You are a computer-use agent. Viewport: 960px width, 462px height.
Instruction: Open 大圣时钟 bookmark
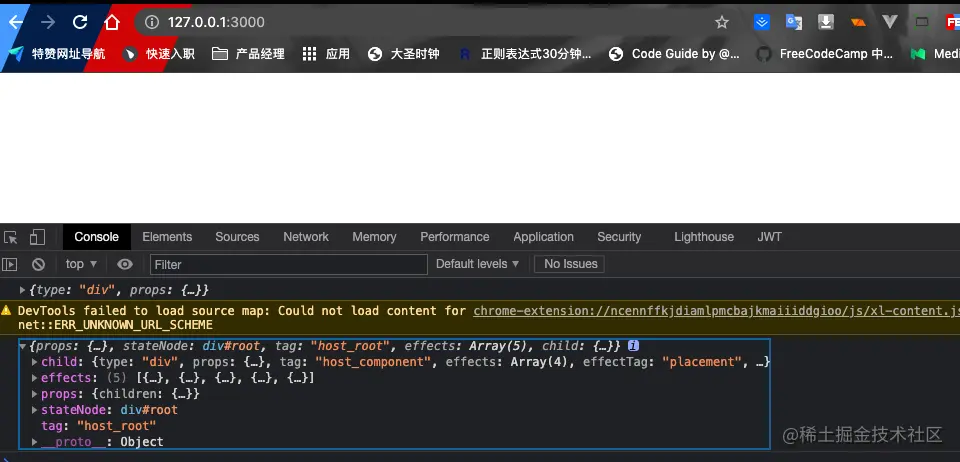(x=403, y=54)
